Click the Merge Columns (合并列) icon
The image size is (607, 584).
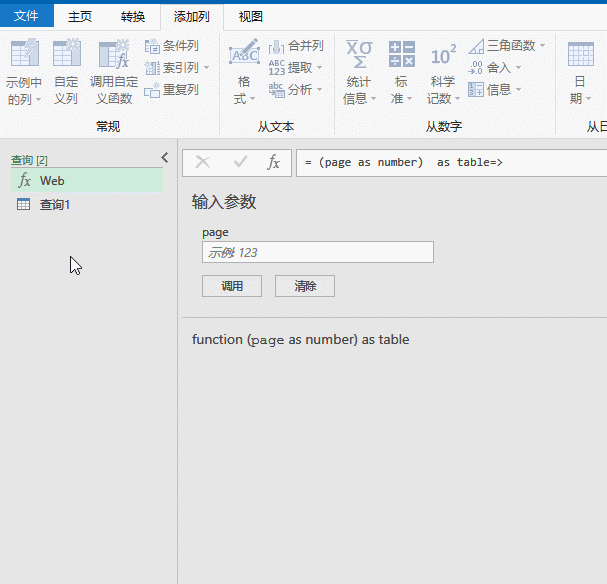coord(276,46)
